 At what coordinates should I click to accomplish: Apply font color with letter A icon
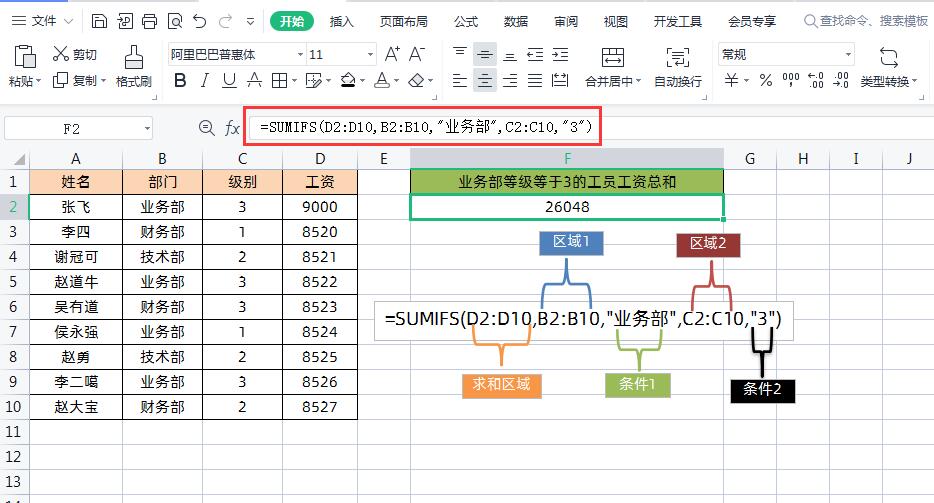(382, 80)
